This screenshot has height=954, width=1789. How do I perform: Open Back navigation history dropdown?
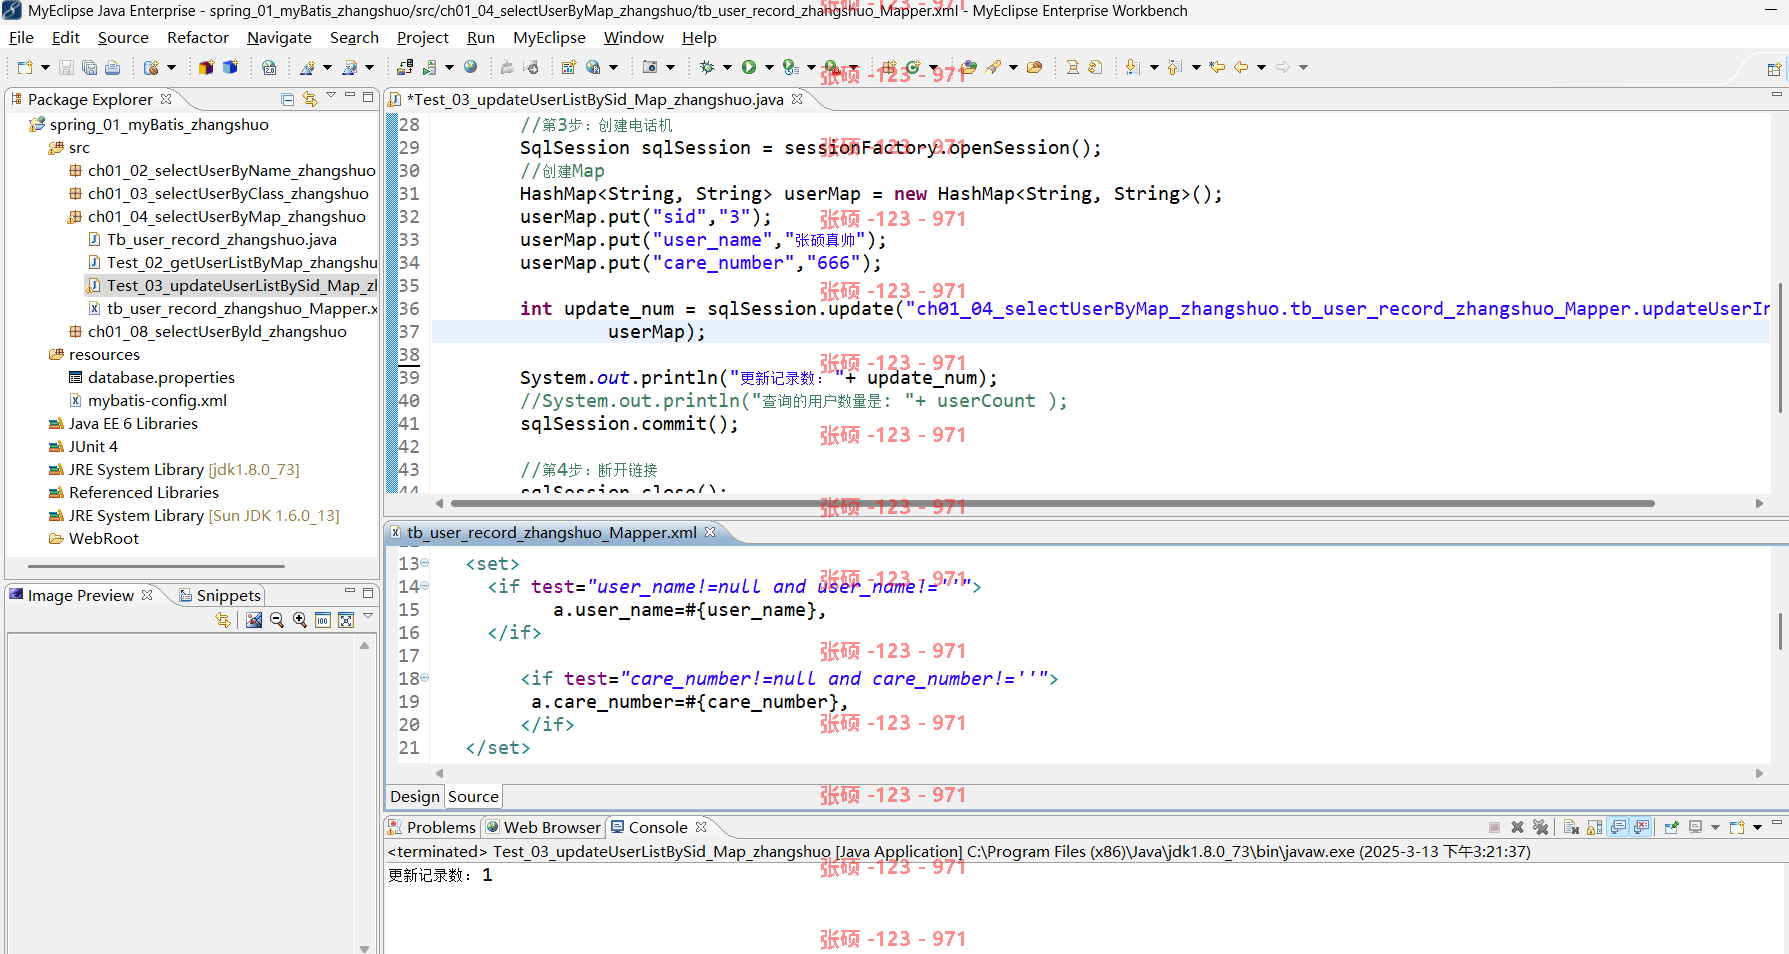[1261, 68]
